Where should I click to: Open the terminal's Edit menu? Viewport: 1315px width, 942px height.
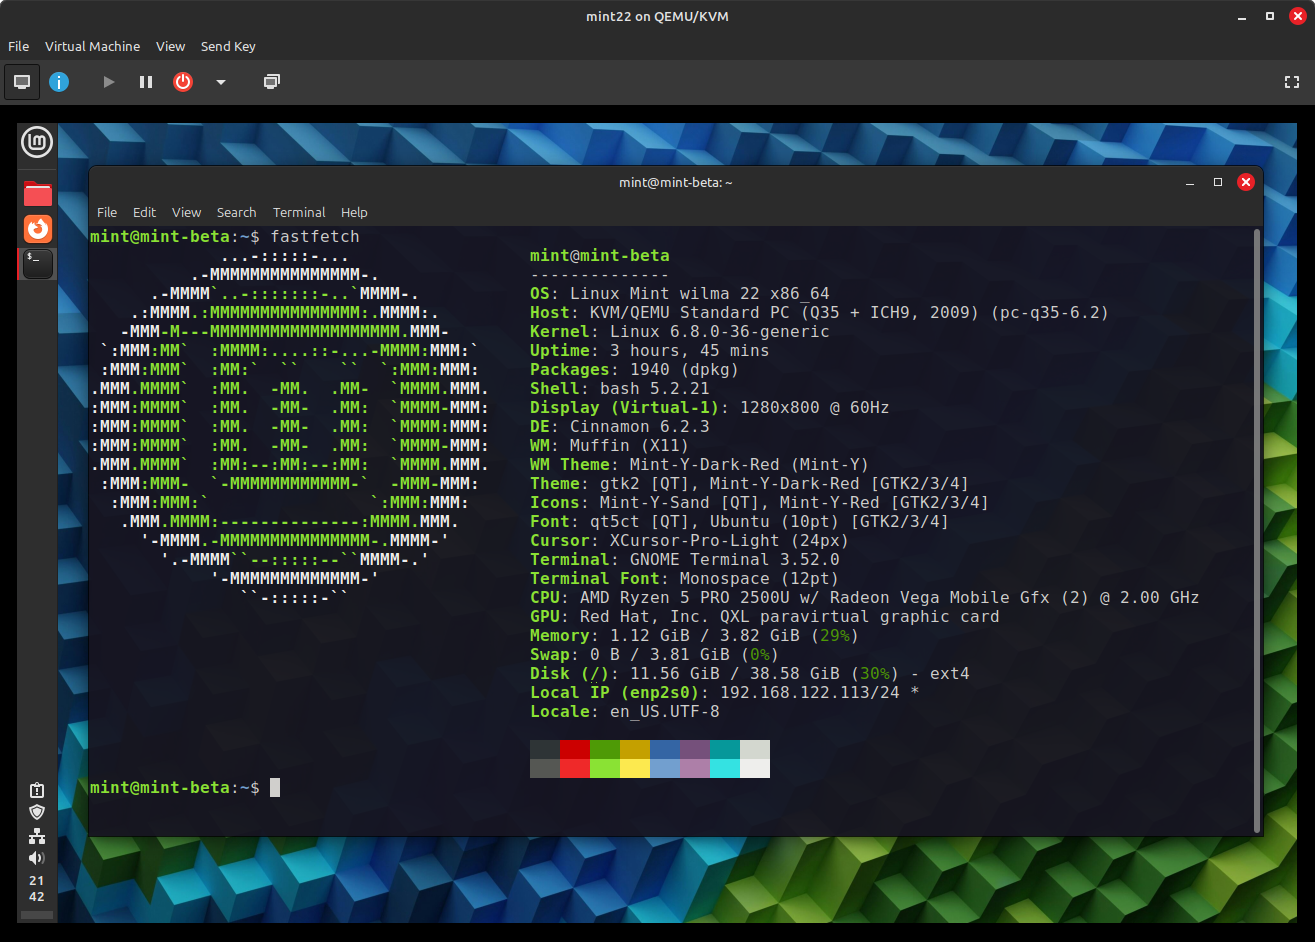145,212
